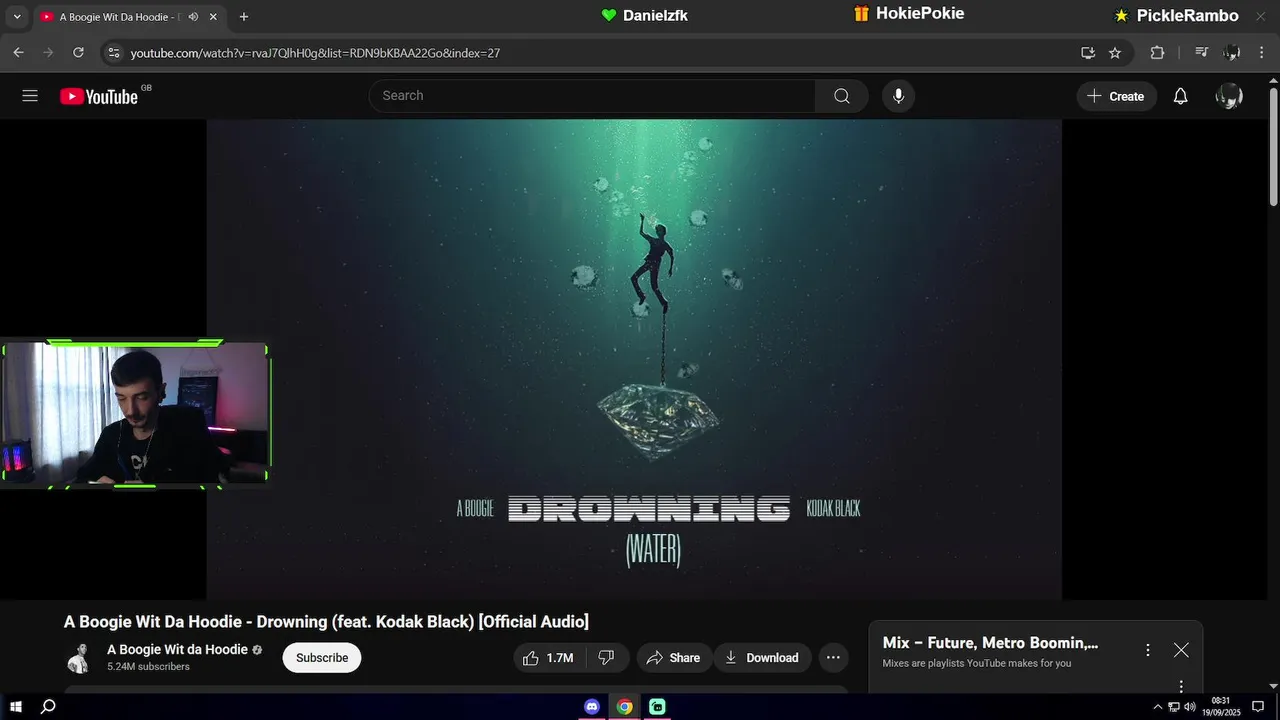Viewport: 1280px width, 720px height.
Task: Click the video title text
Action: pyautogui.click(x=326, y=622)
